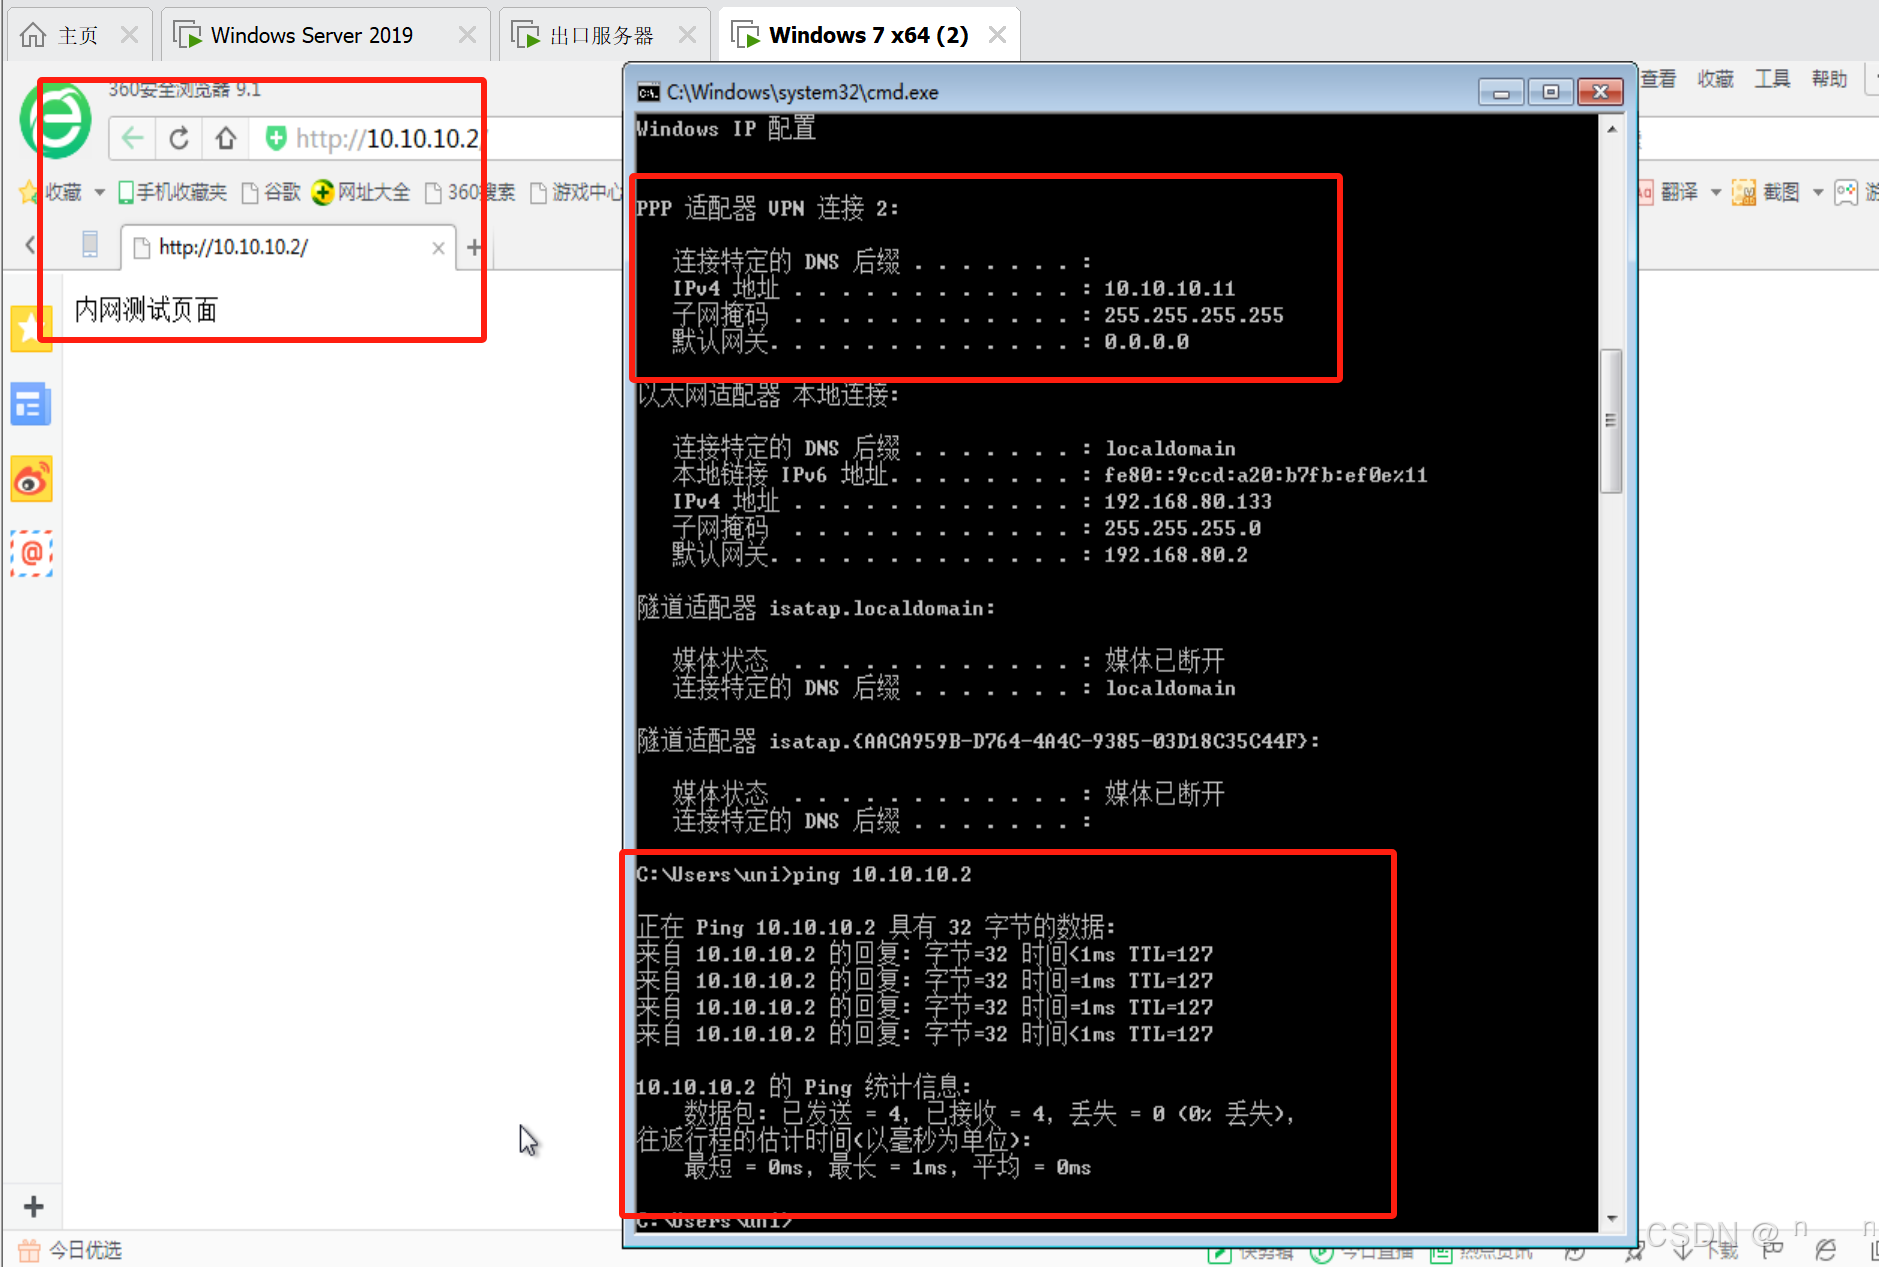Screen dimensions: 1879x1267
Task: Open the 工具 menu
Action: pos(1771,78)
